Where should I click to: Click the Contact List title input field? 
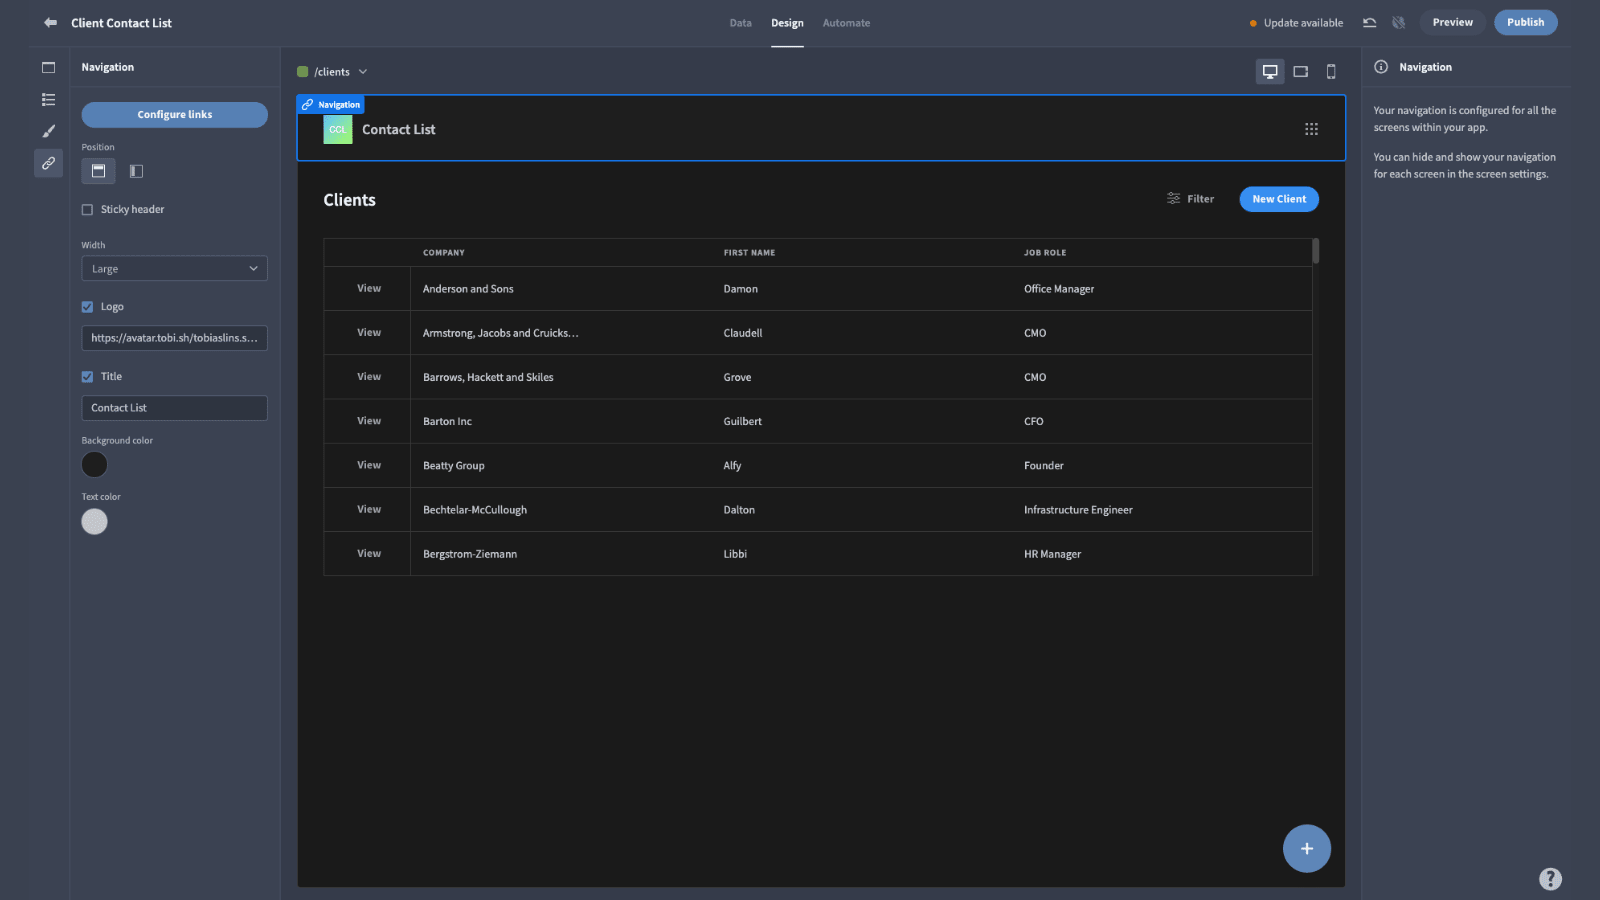pyautogui.click(x=174, y=408)
